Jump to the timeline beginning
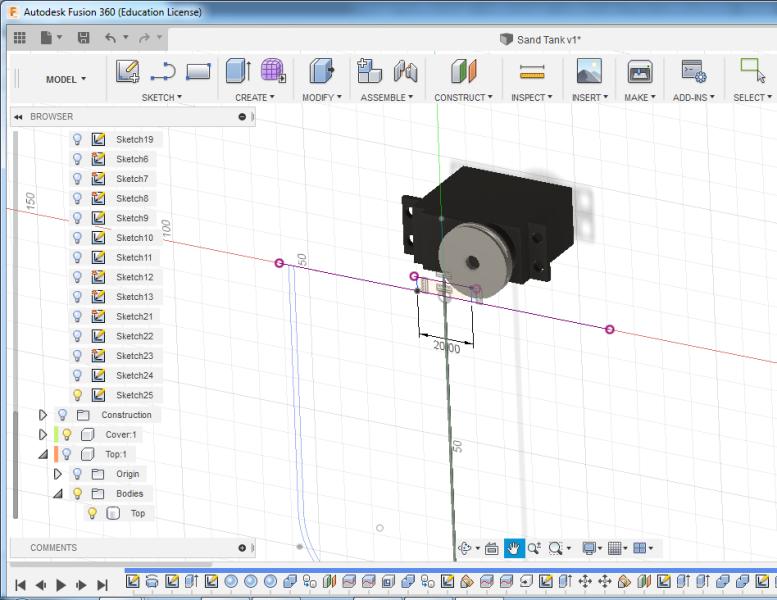This screenshot has width=777, height=600. tap(20, 585)
